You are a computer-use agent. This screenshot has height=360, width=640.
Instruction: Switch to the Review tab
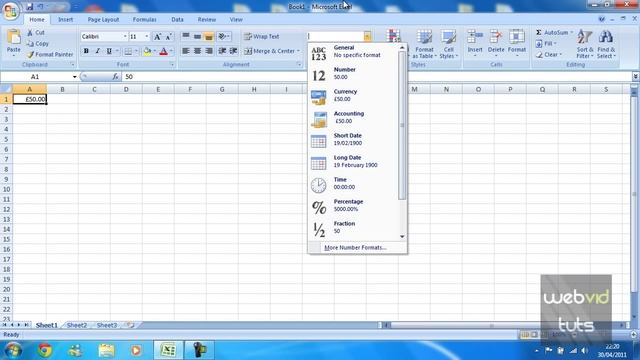coord(207,20)
